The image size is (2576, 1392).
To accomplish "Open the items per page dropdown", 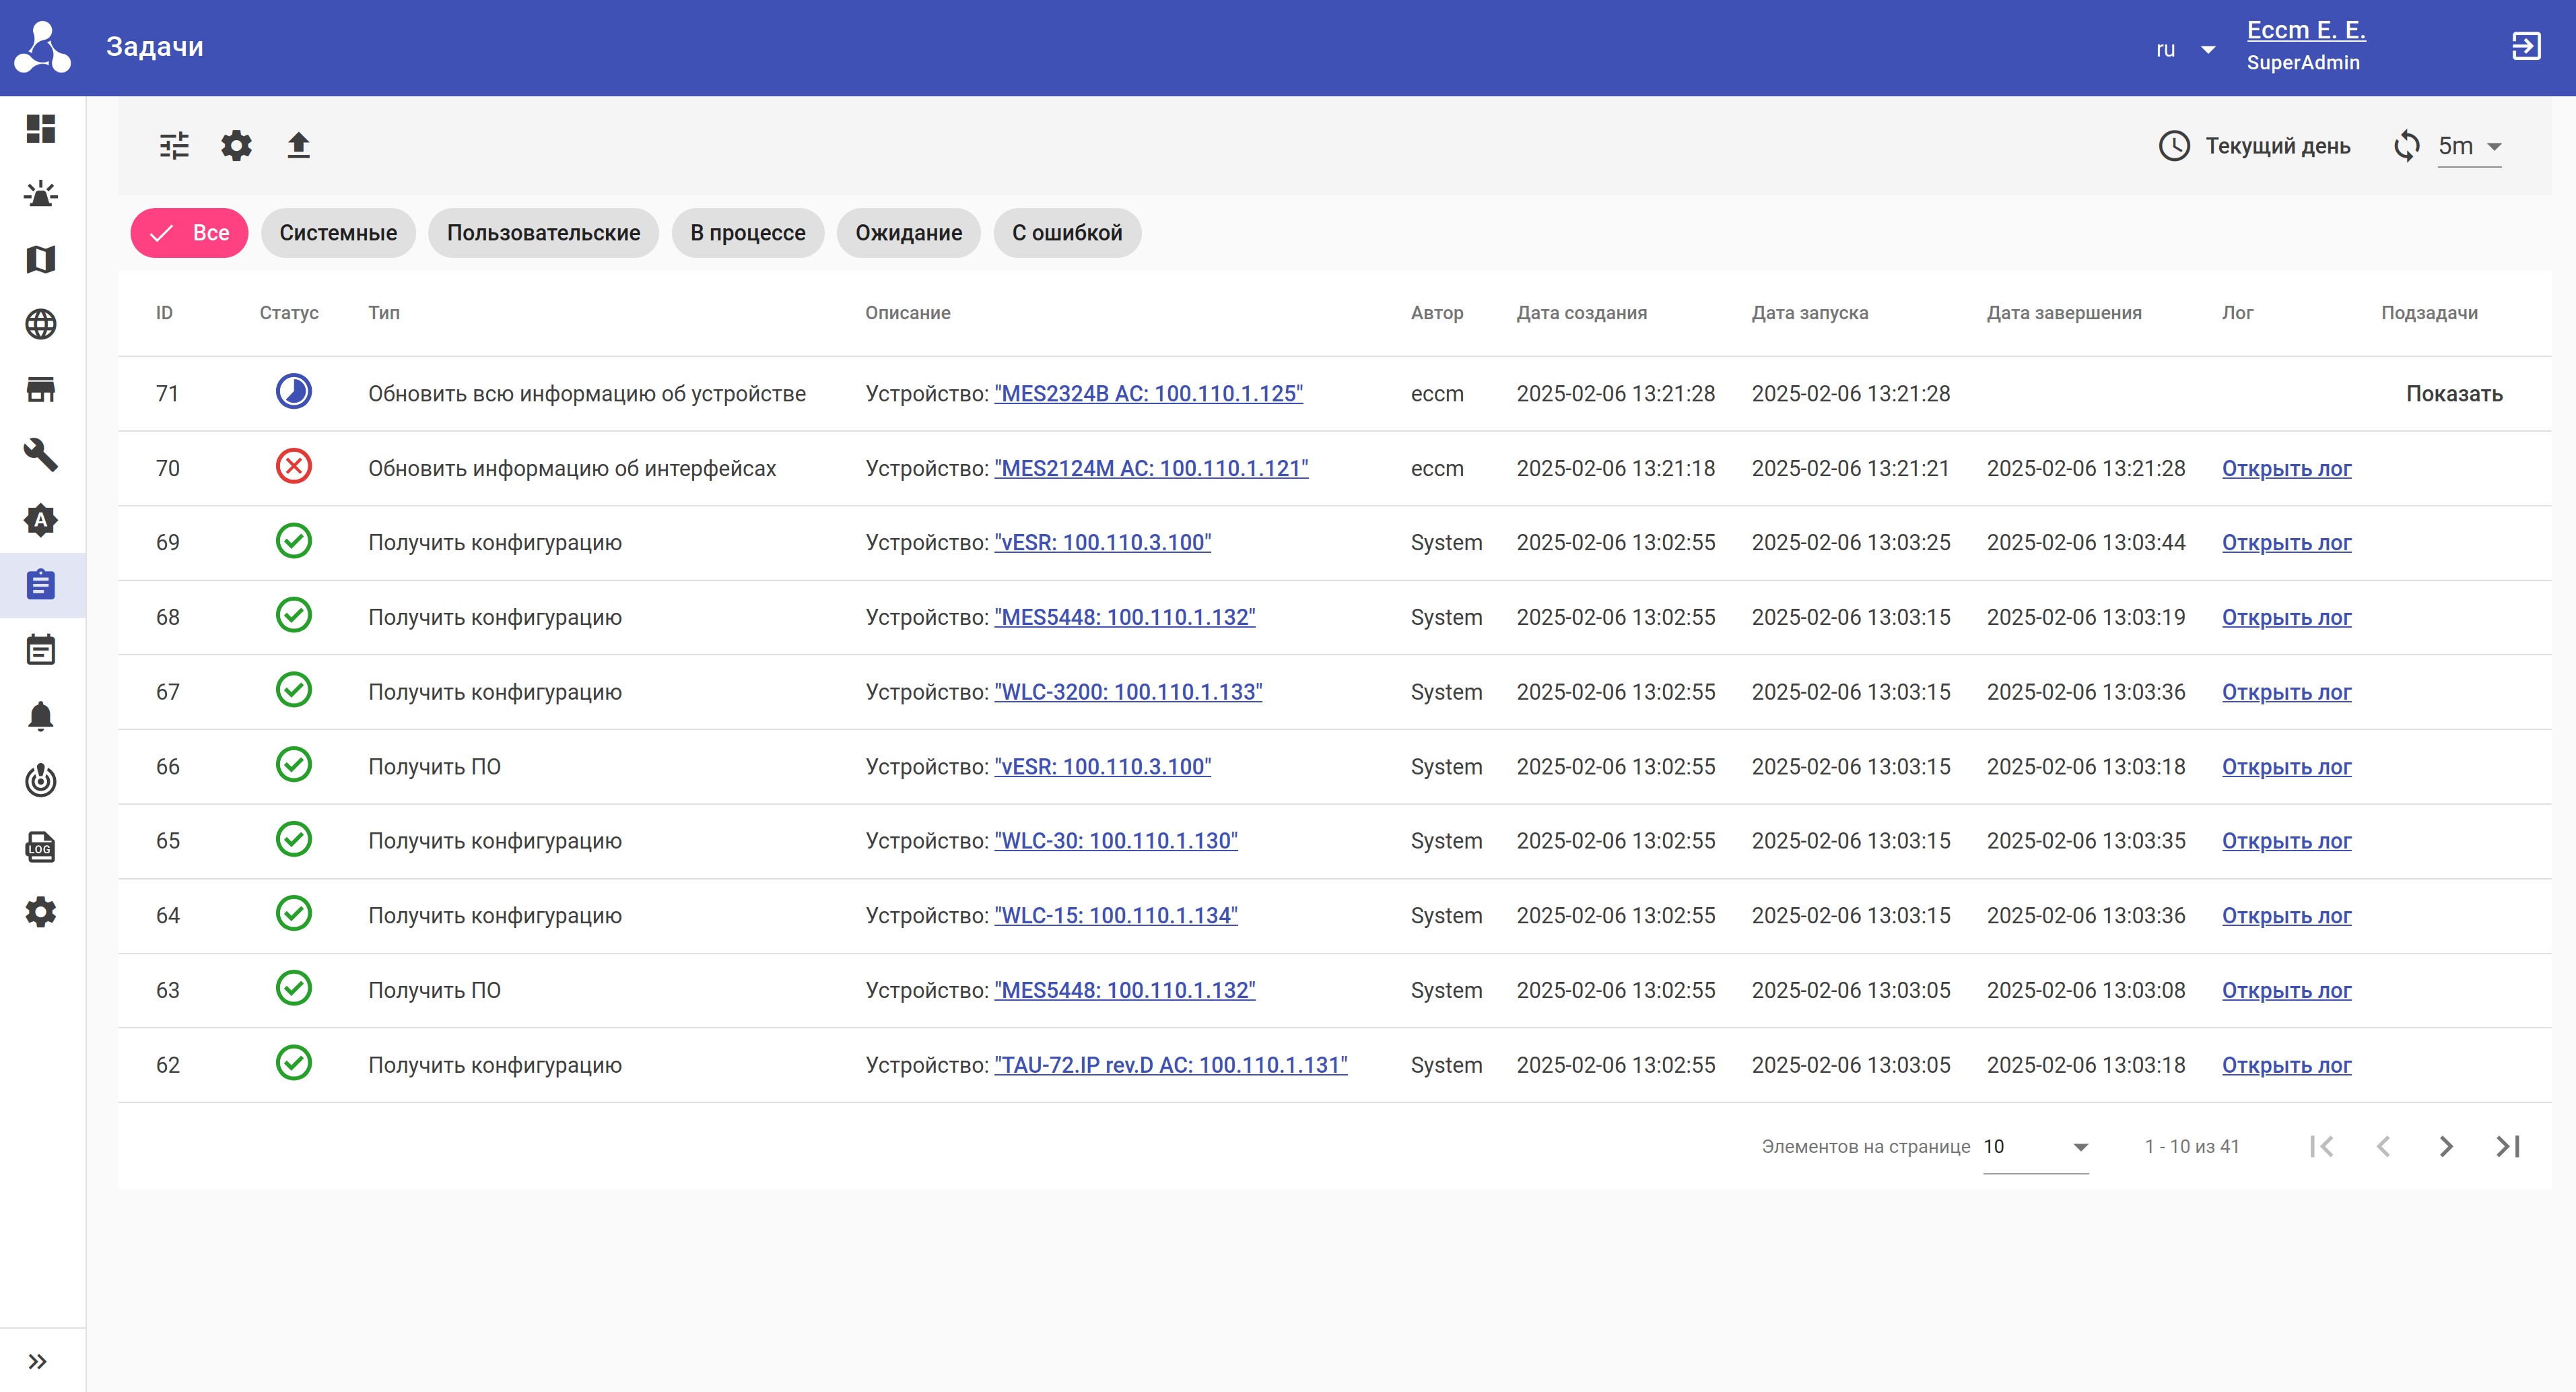I will 2035,1146.
